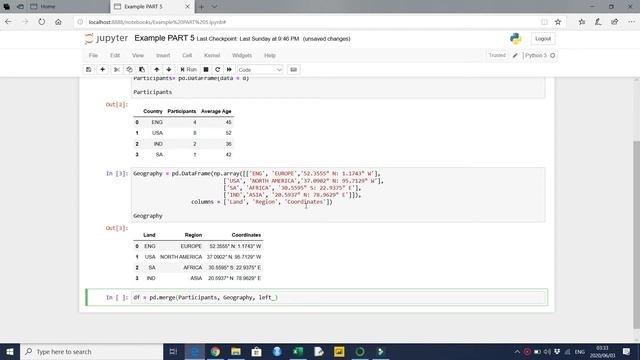Open the favorites hub icon
Screen dimensions: 640x360
pos(582,22)
